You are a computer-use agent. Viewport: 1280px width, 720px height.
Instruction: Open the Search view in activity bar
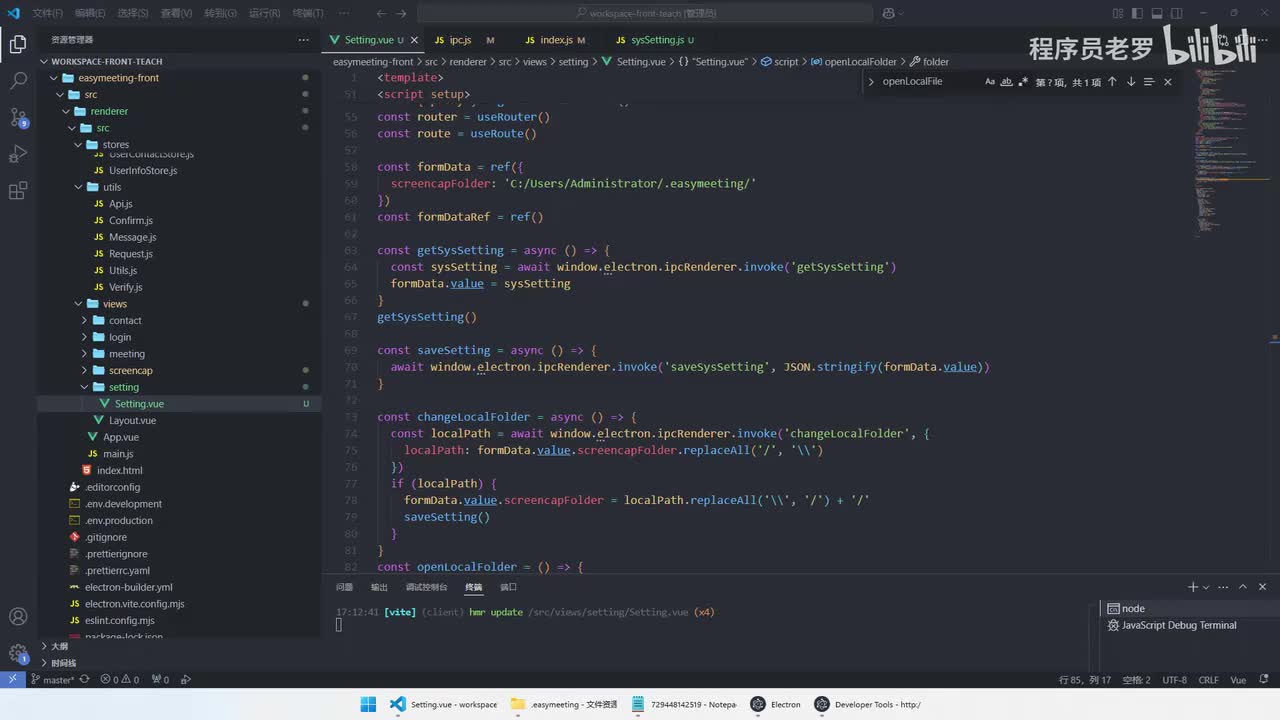(18, 81)
